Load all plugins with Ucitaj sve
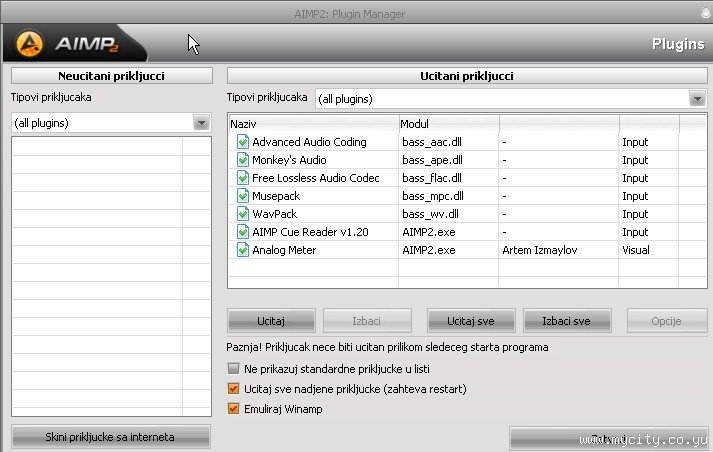This screenshot has height=452, width=713. pyautogui.click(x=471, y=321)
